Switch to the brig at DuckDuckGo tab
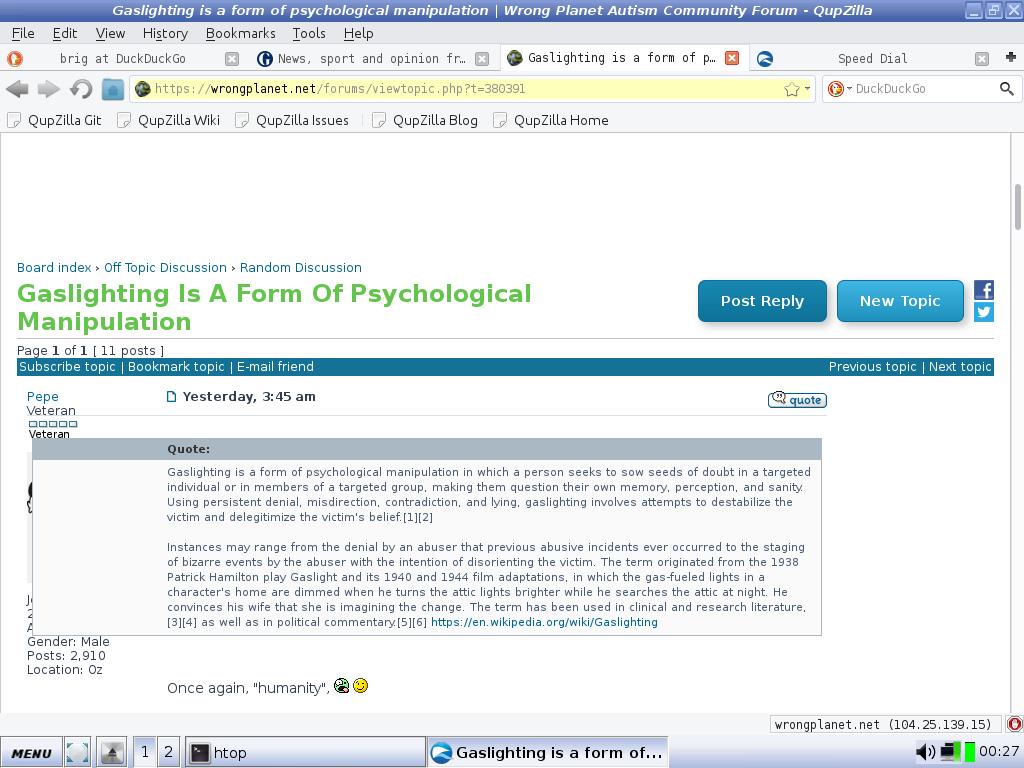Image resolution: width=1024 pixels, height=768 pixels. tap(123, 59)
